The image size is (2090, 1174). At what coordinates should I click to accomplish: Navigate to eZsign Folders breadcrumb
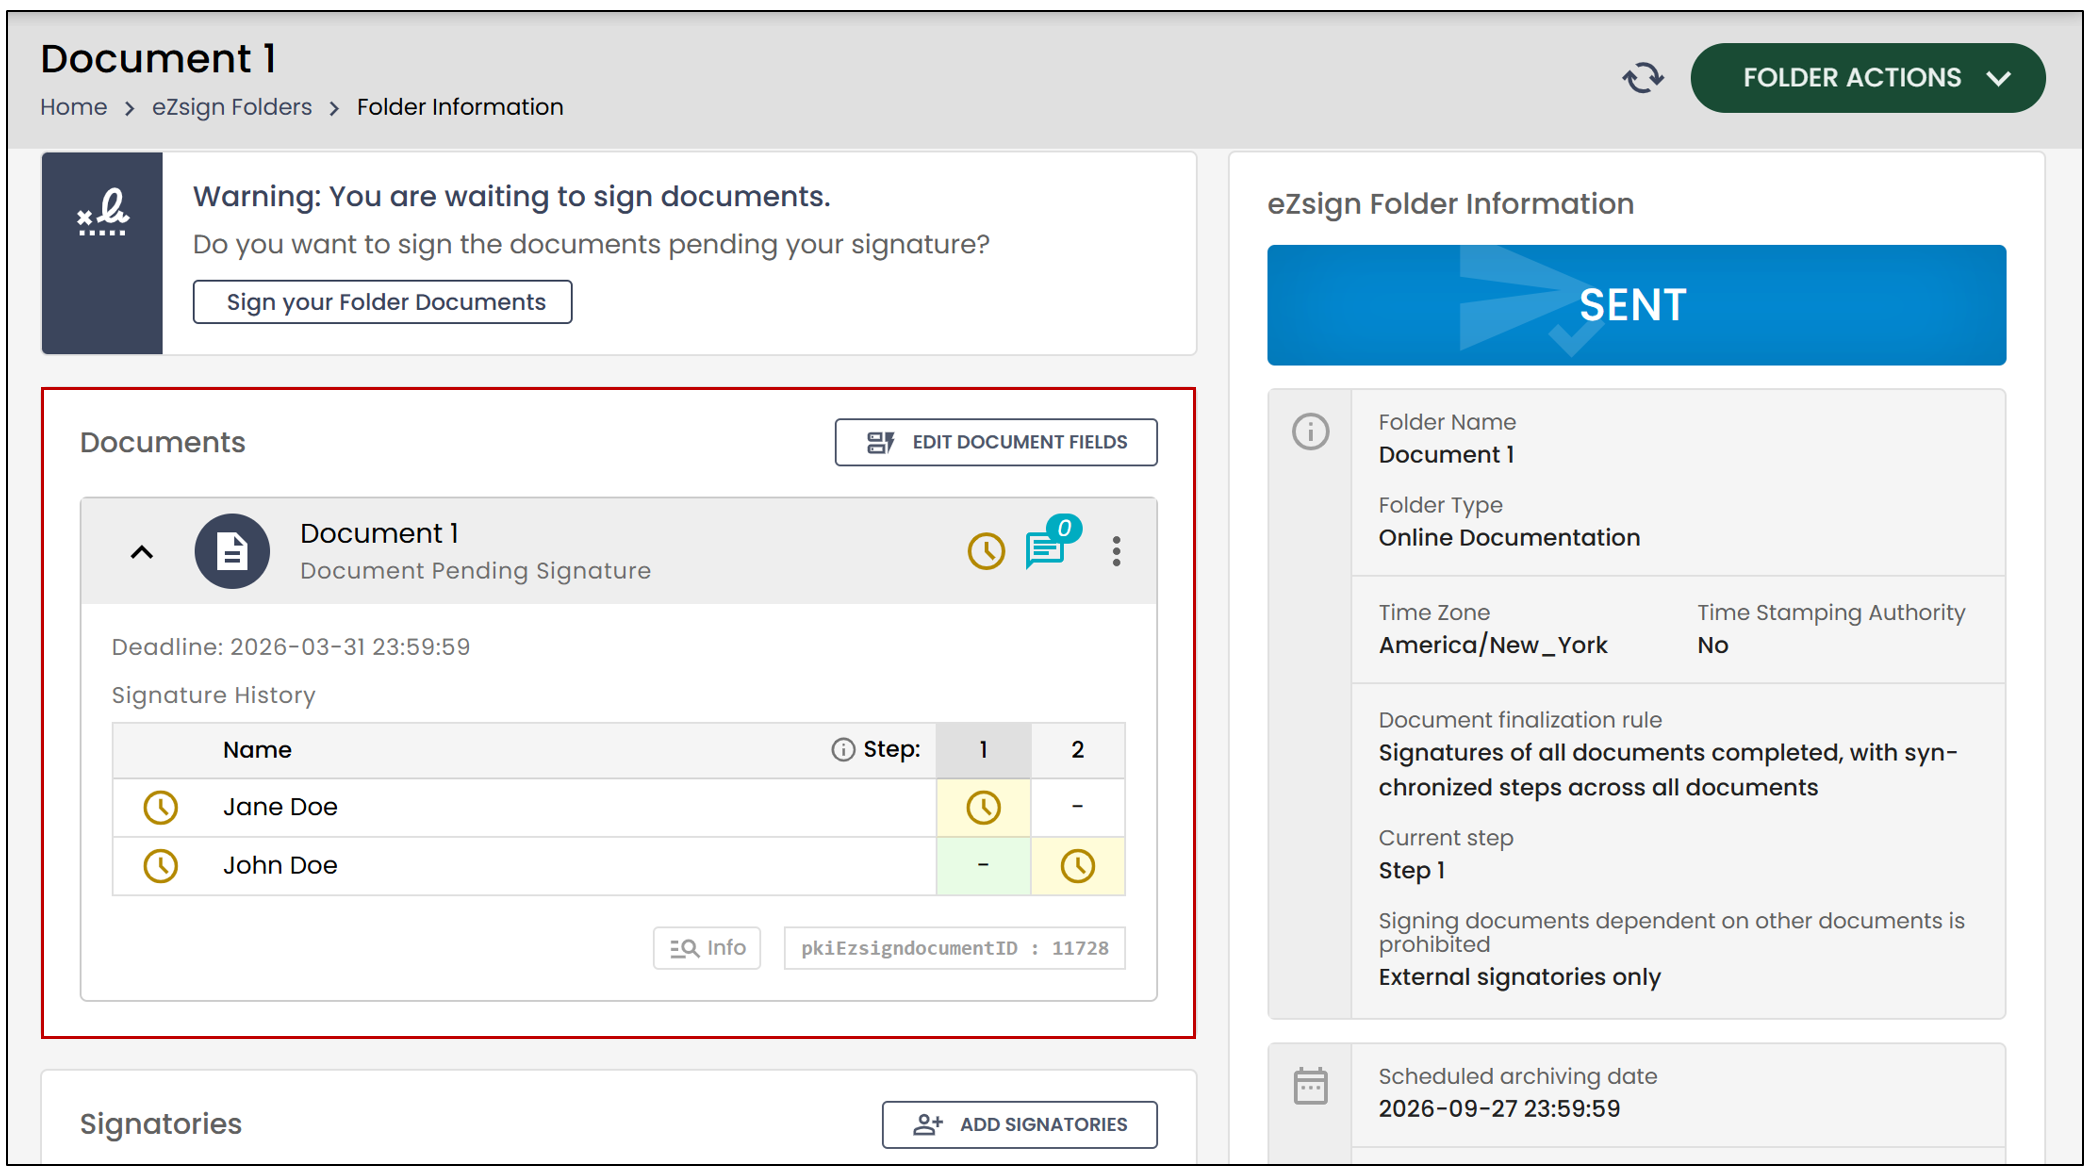[x=232, y=107]
